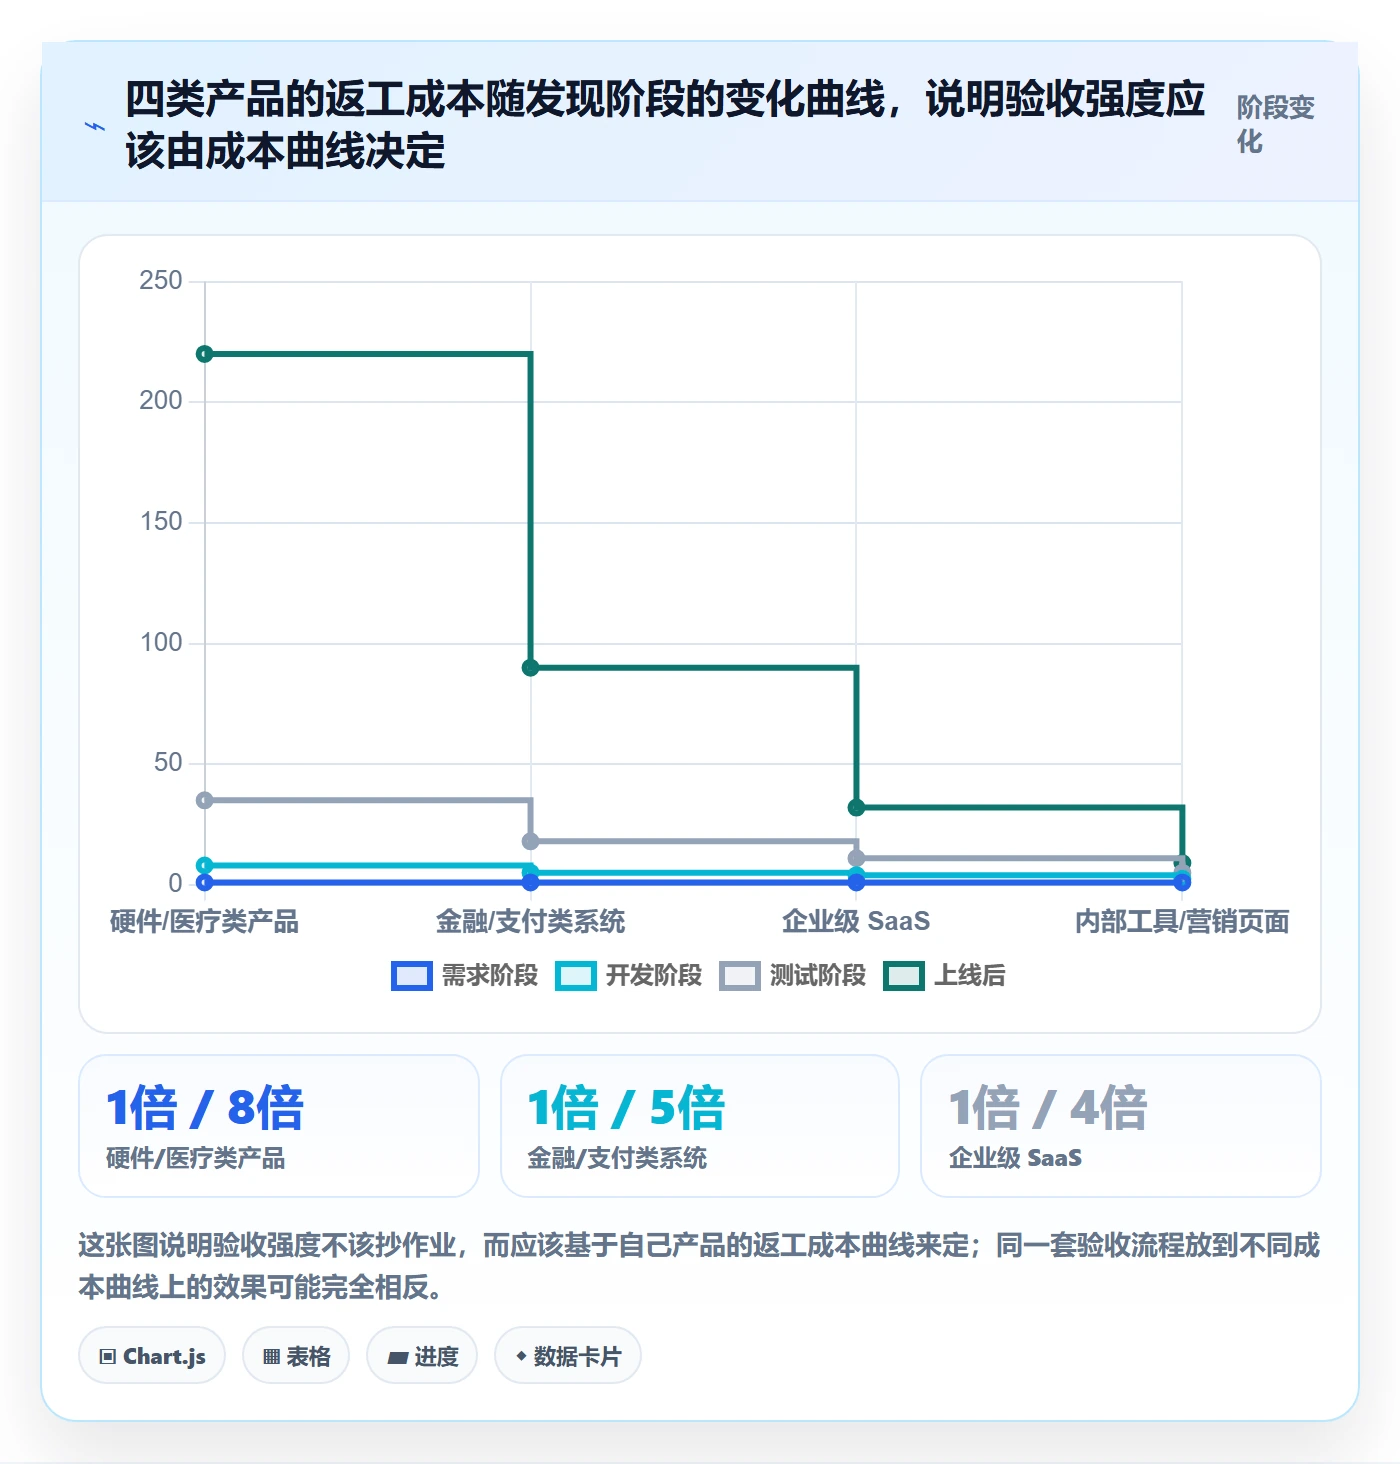Screen dimensions: 1400x1464
Task: Click the 企业级 SaaS x-axis label
Action: click(x=856, y=921)
